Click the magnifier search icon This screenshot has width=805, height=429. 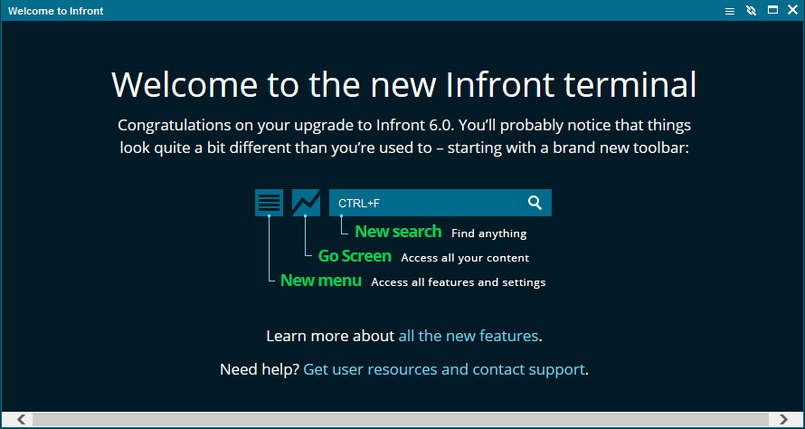point(535,203)
